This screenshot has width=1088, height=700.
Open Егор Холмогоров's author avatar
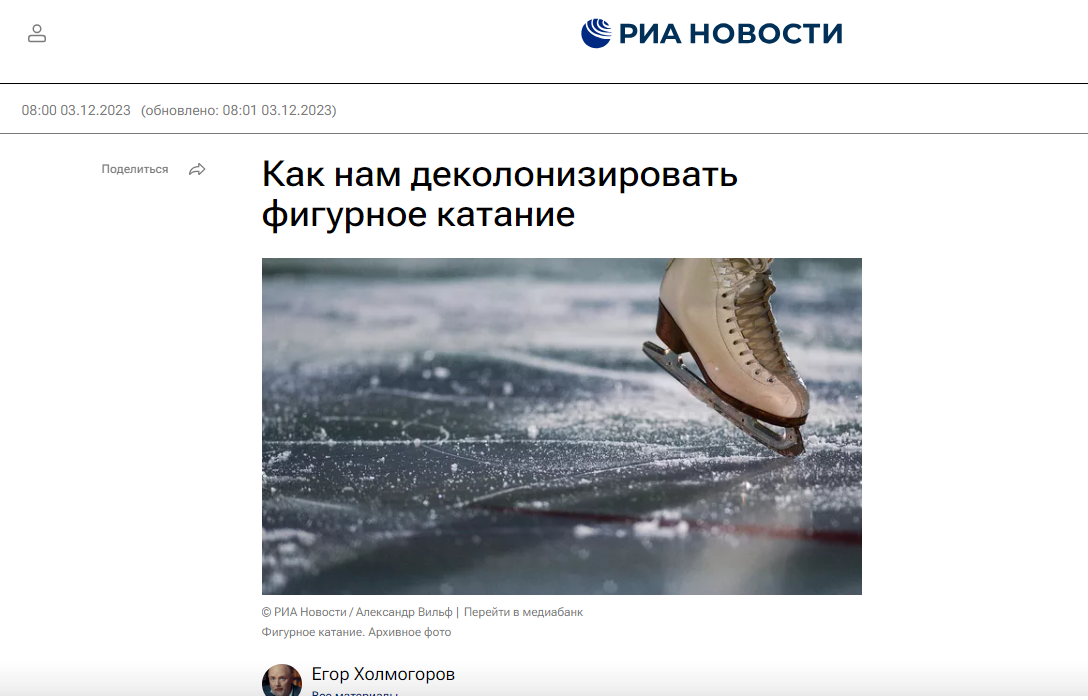coord(282,681)
